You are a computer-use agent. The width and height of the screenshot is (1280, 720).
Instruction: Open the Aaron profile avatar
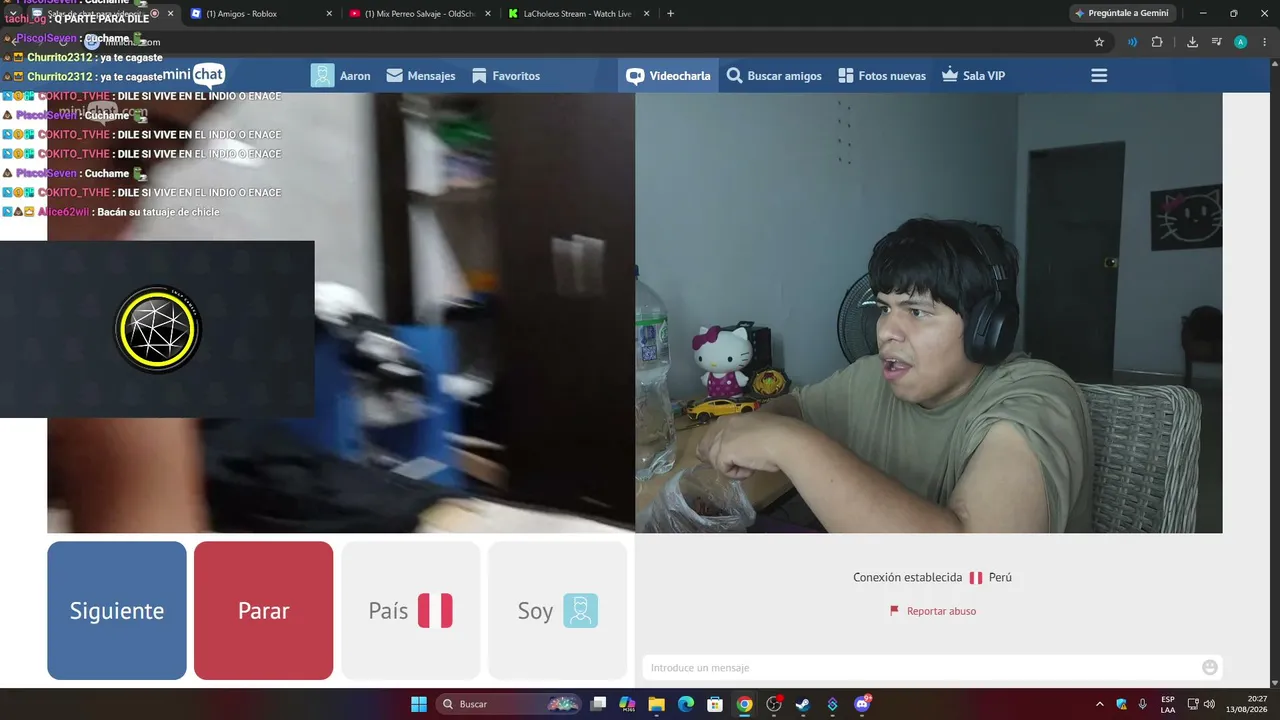(322, 76)
